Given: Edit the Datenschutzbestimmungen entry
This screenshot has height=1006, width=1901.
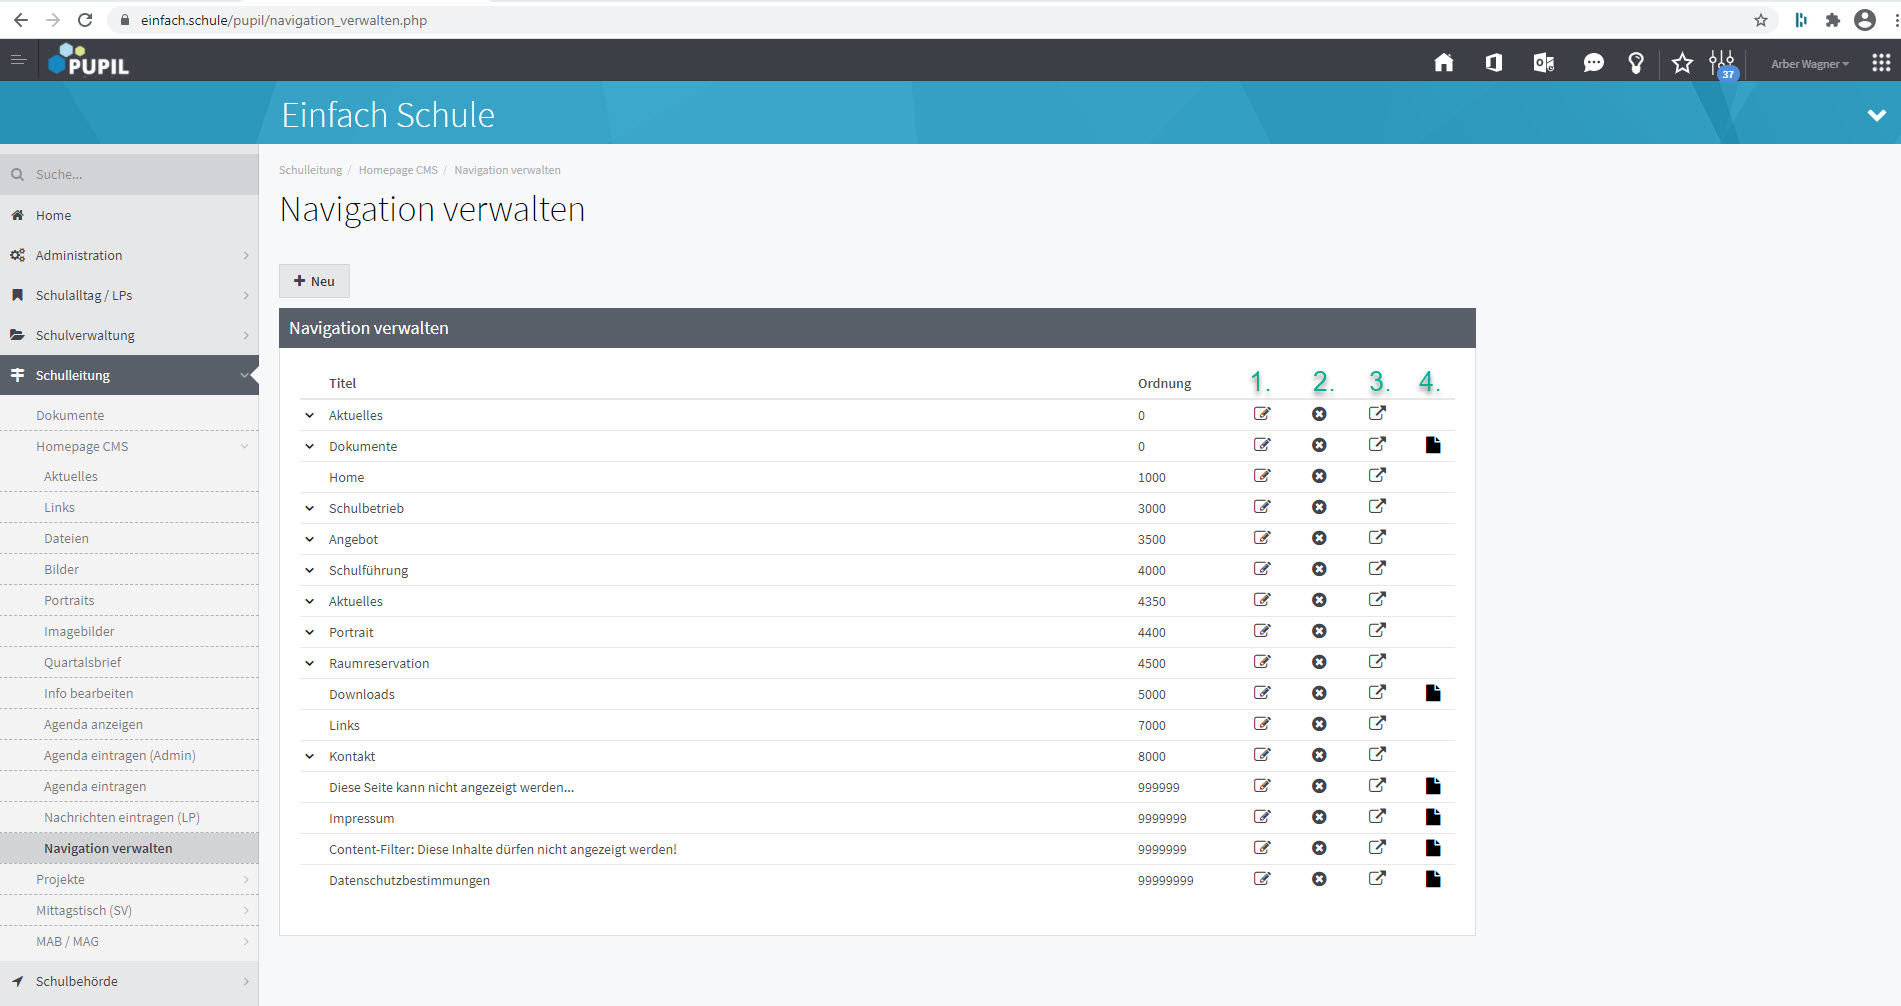Looking at the screenshot, I should (x=1262, y=879).
